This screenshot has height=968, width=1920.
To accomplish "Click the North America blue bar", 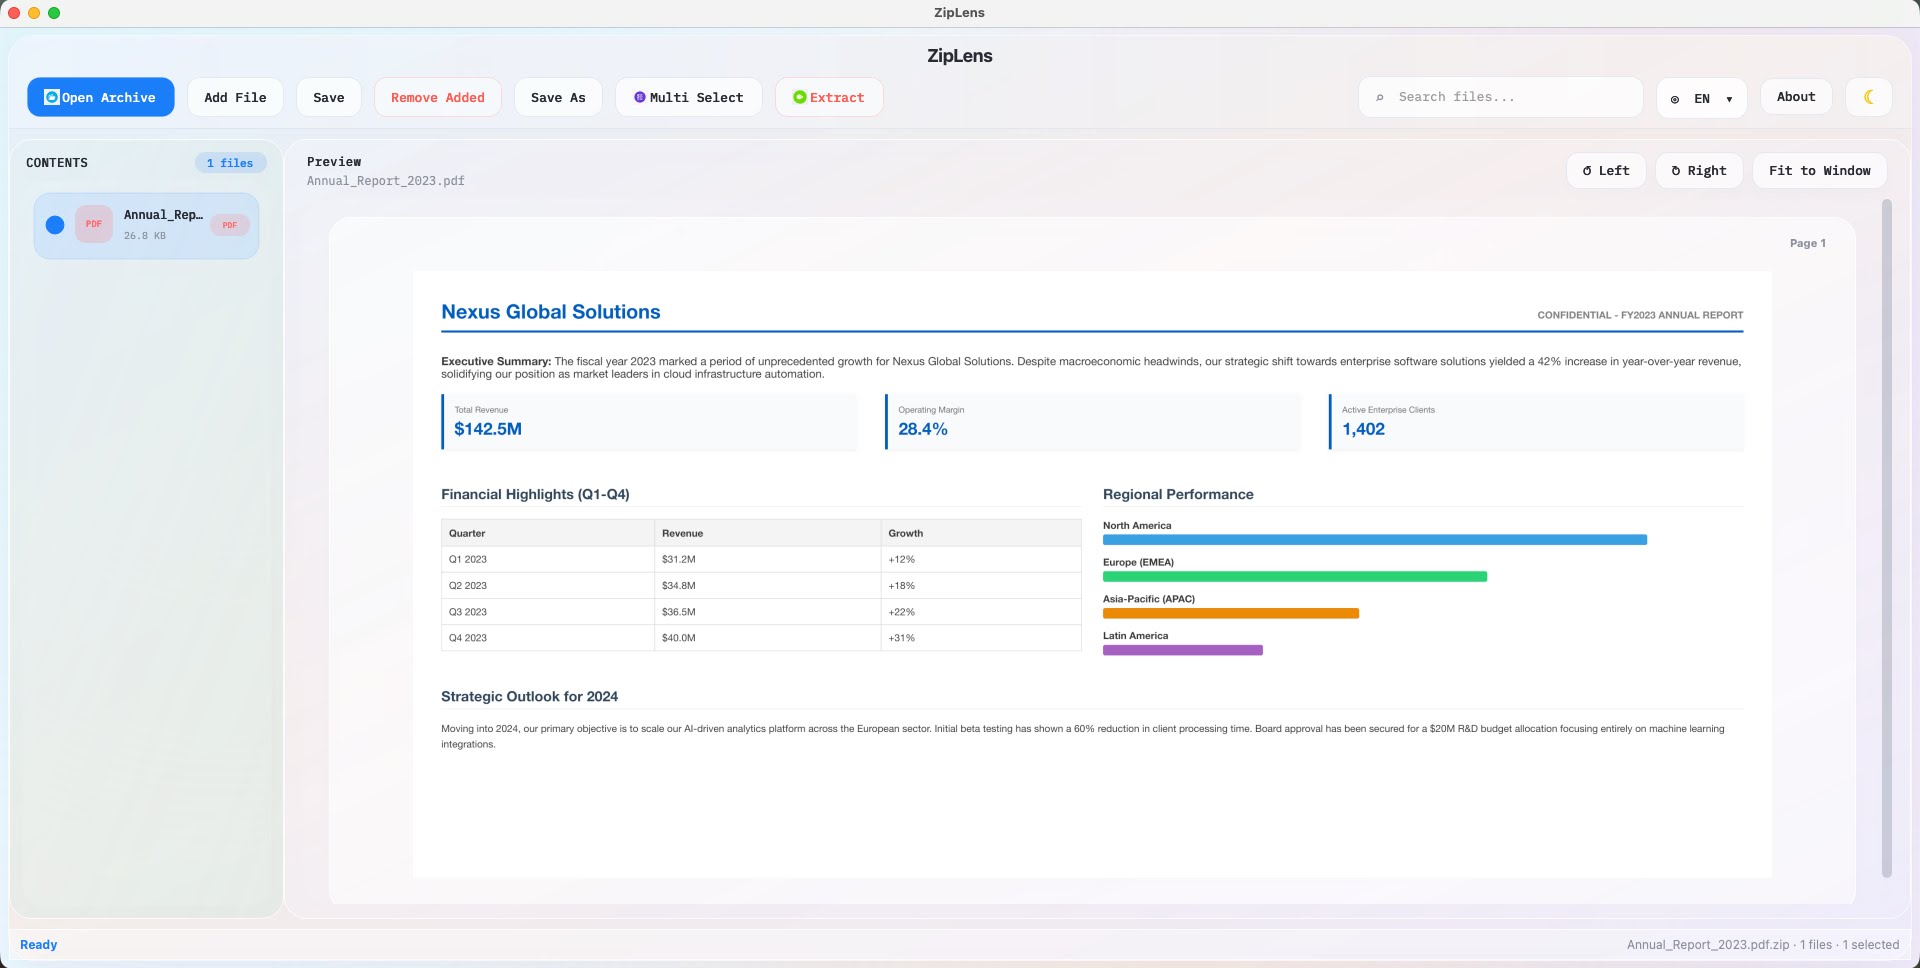I will tap(1374, 540).
